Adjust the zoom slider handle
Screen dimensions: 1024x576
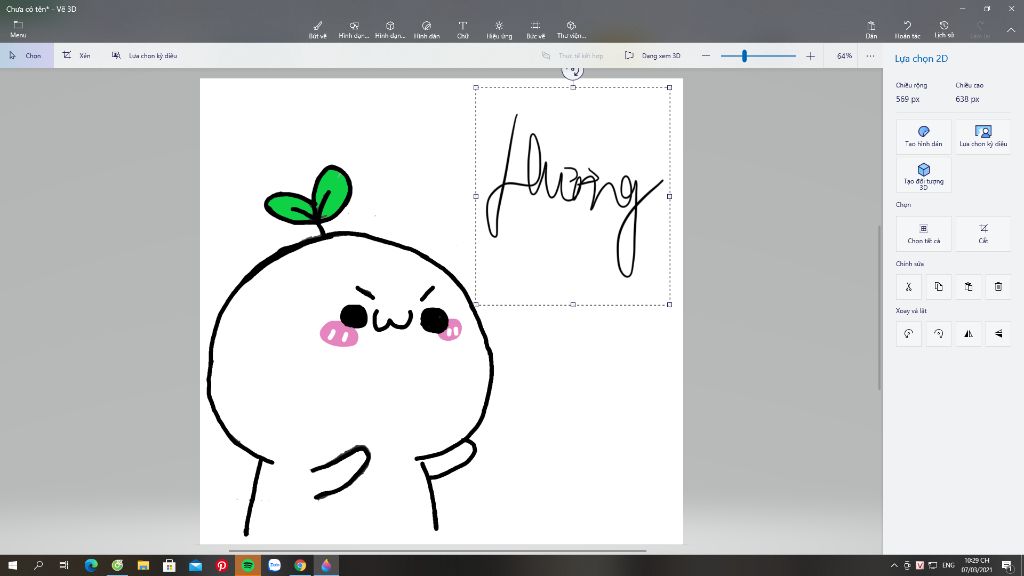[x=744, y=56]
